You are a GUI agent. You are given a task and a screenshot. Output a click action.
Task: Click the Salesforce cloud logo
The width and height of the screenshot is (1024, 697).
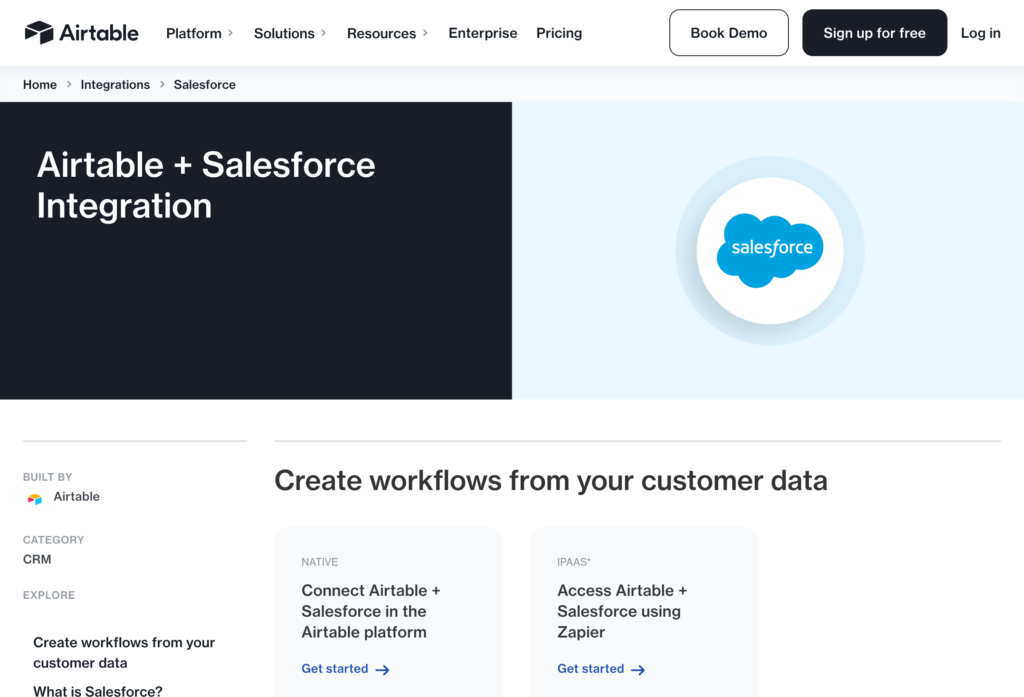tap(770, 249)
